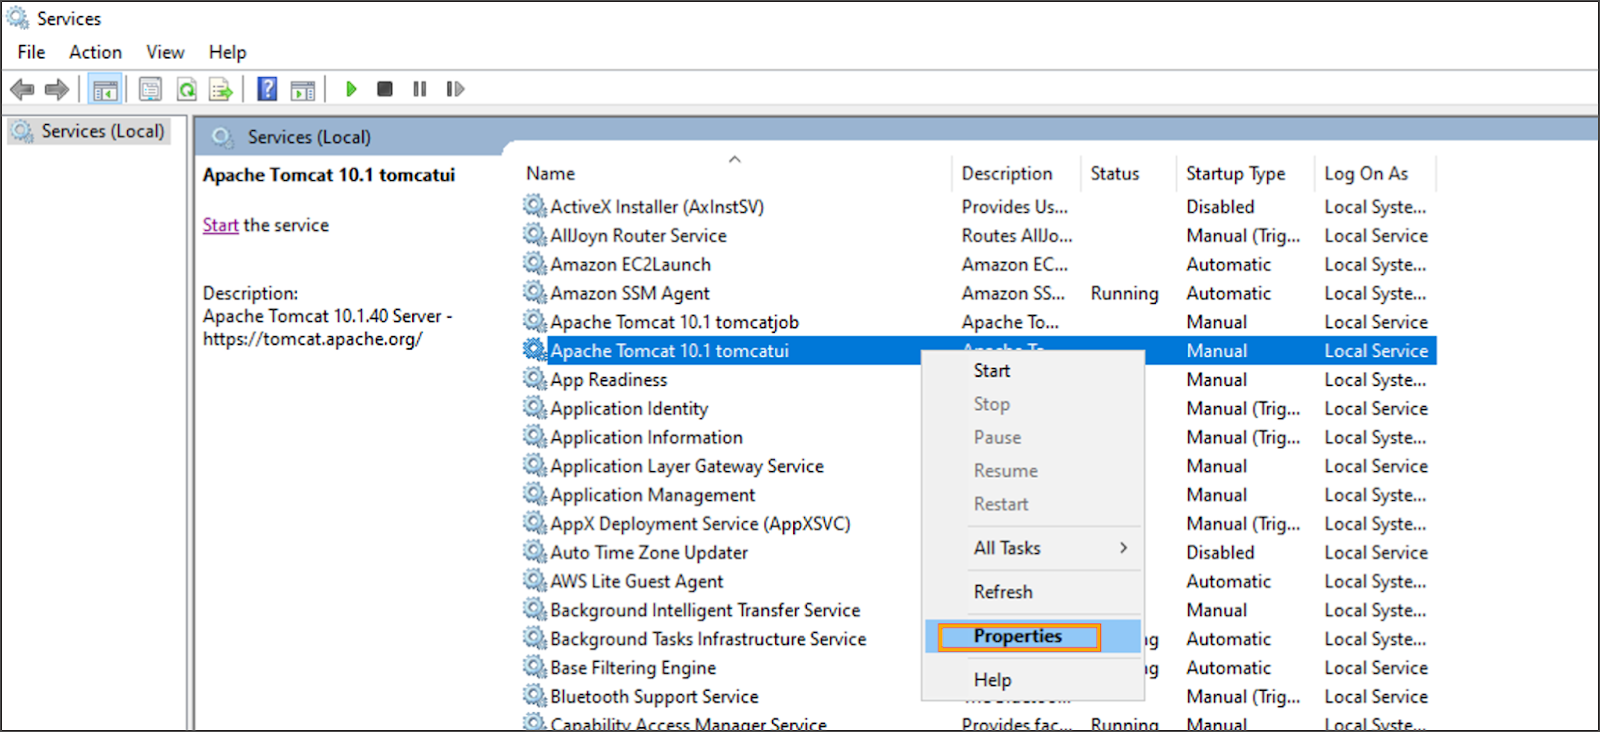Choose Properties in the context menu
Image resolution: width=1600 pixels, height=732 pixels.
pos(1018,637)
